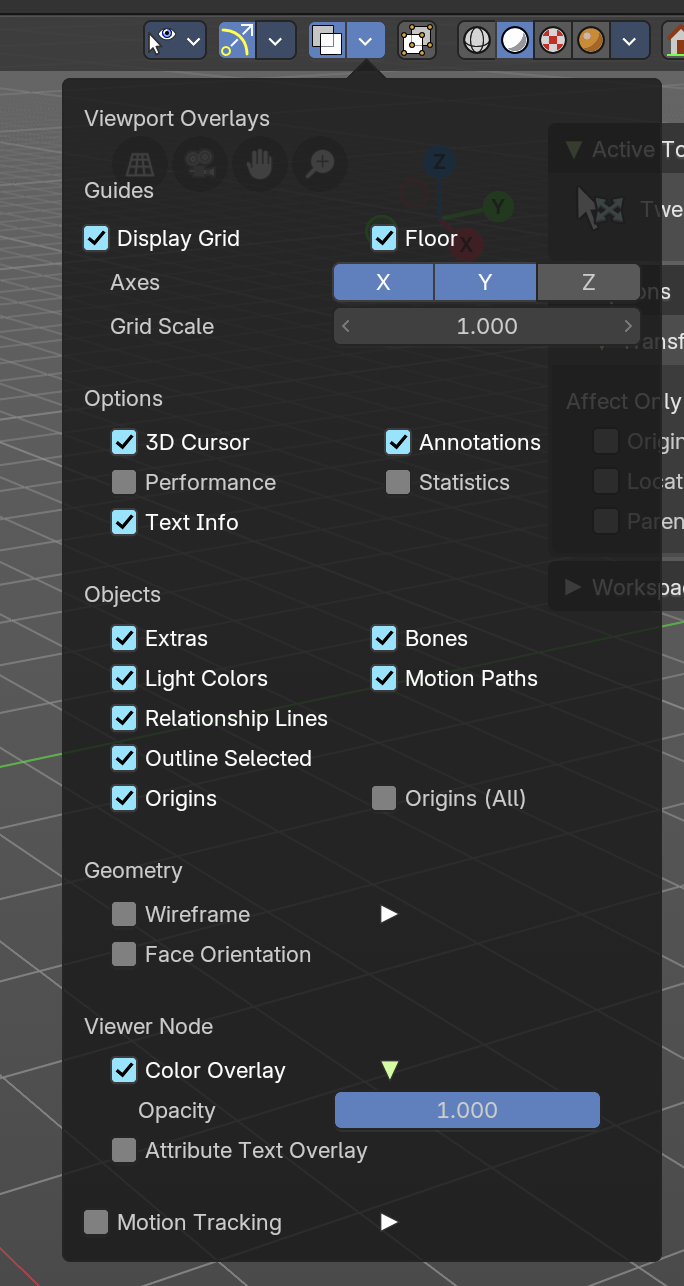Close the overlays dropdown arrow
684x1286 pixels.
(x=366, y=41)
